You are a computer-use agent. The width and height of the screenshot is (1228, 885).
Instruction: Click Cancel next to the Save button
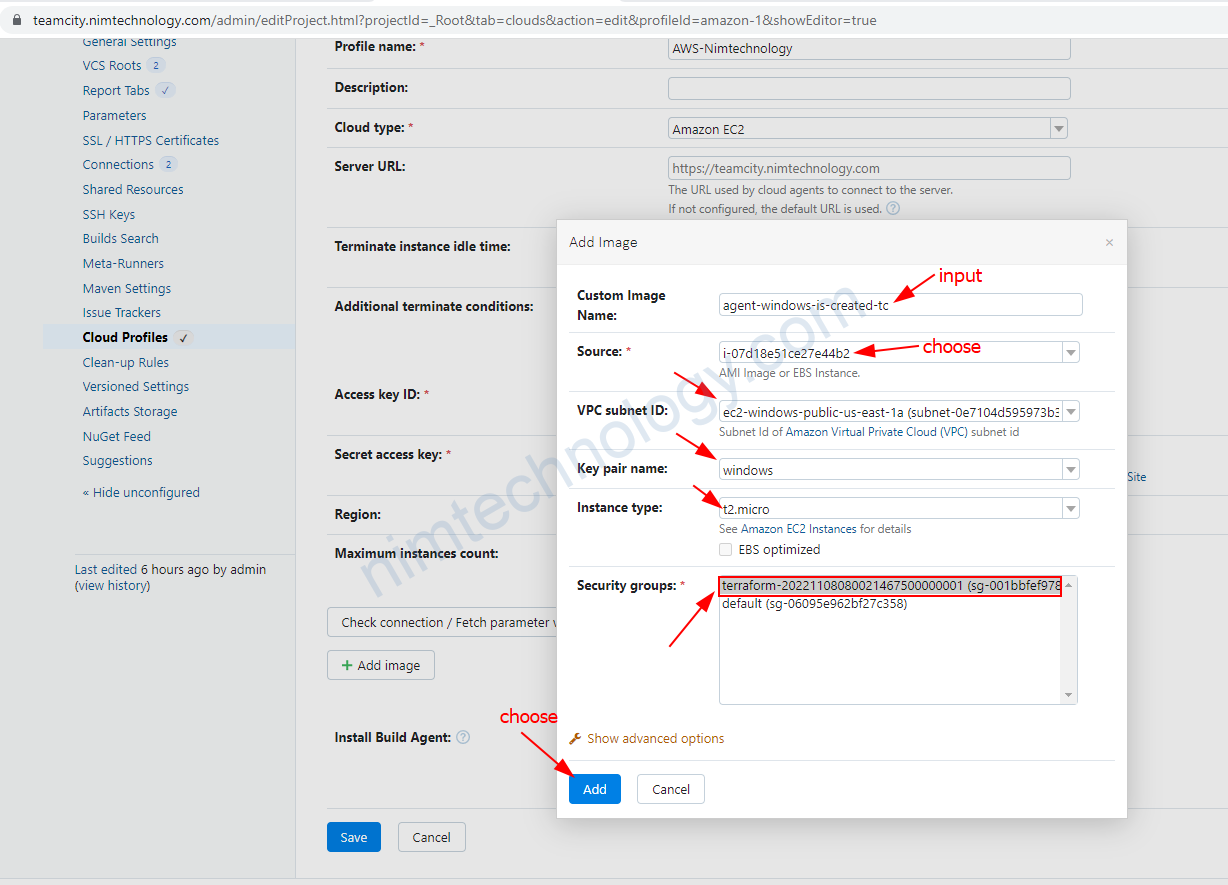point(432,837)
